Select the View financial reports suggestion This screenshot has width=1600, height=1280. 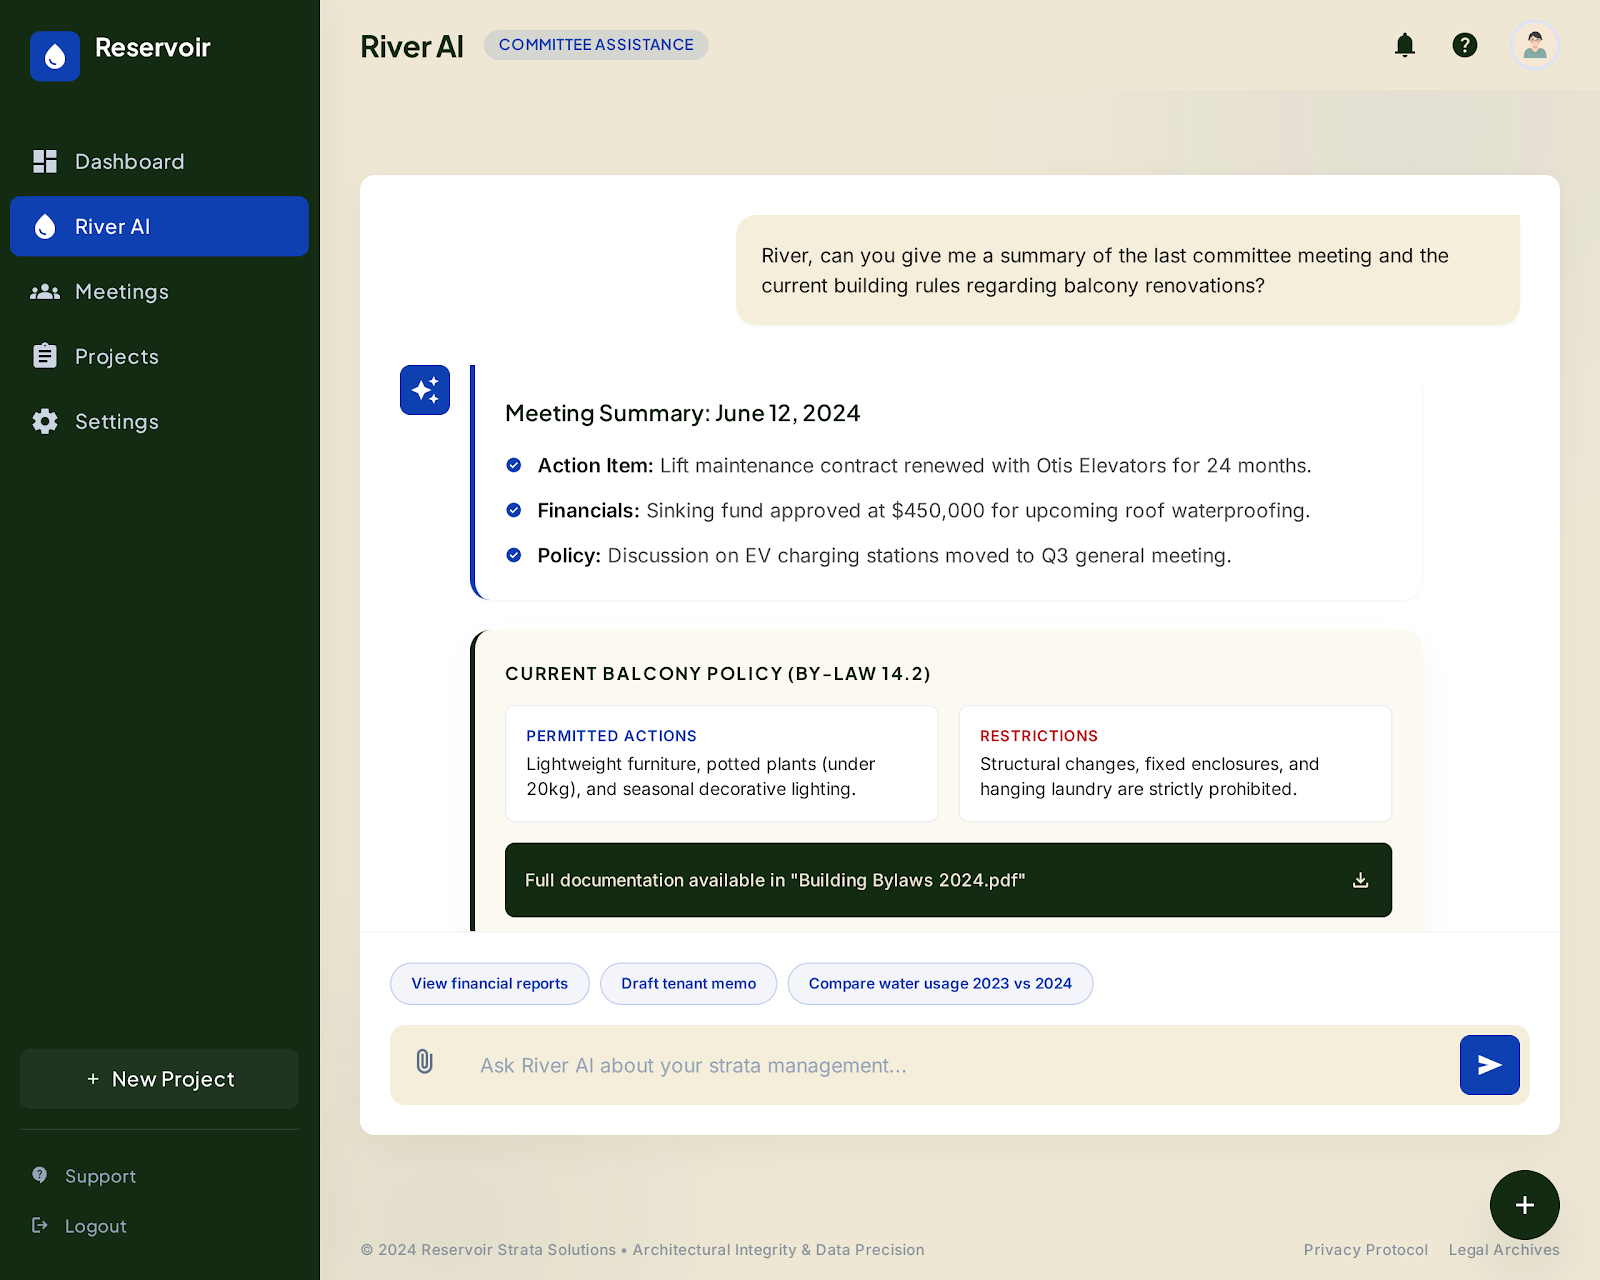point(489,984)
